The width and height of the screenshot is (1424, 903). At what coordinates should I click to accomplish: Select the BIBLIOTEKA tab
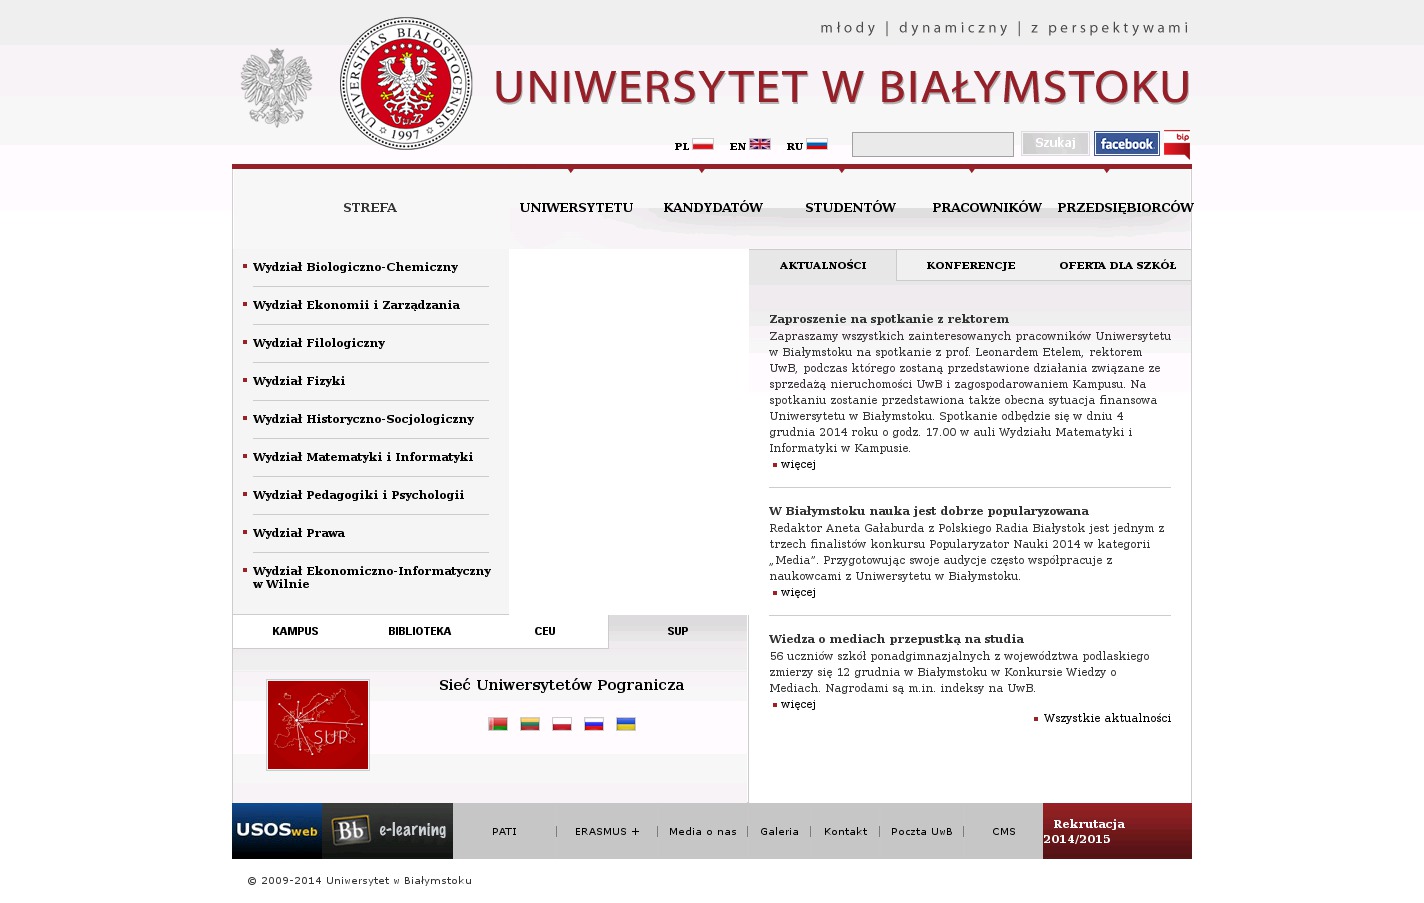[x=420, y=631]
